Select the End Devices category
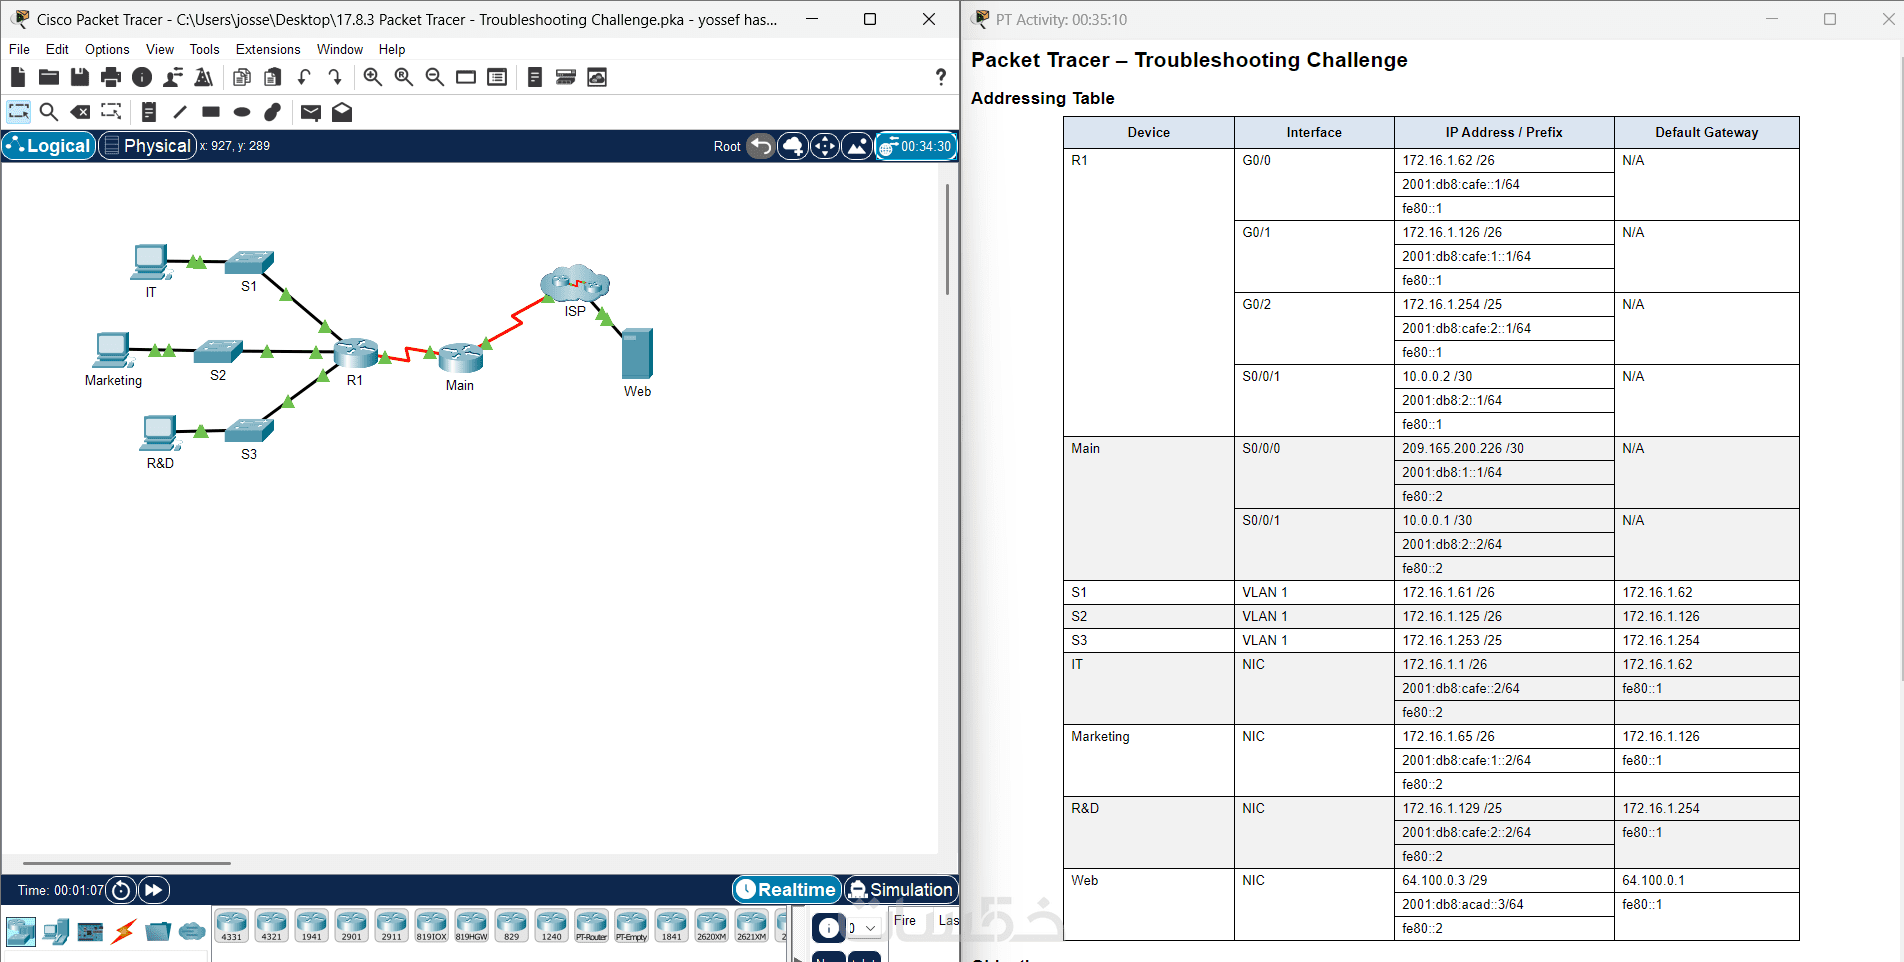Screen dimensions: 1904x962 pyautogui.click(x=56, y=931)
